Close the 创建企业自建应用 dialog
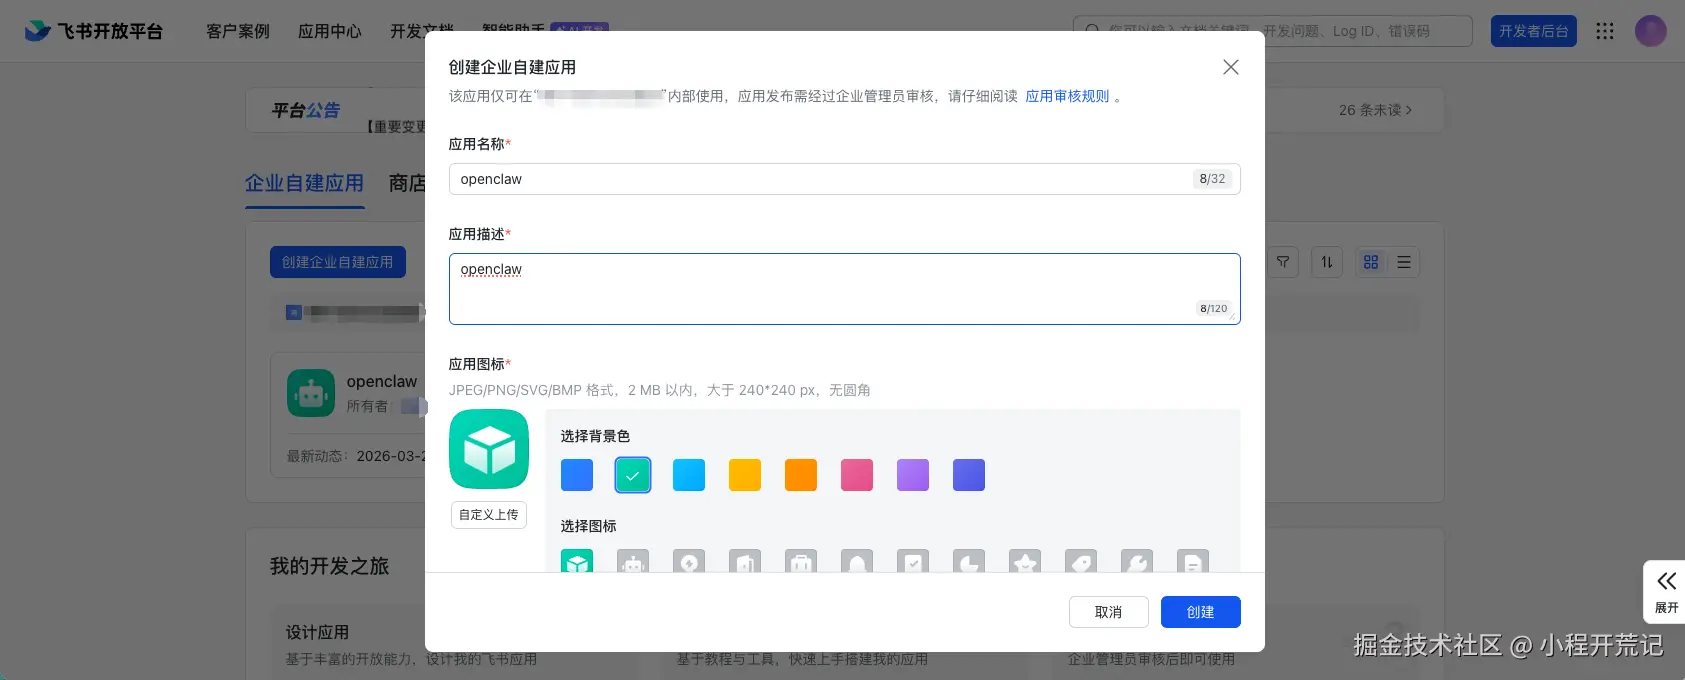 (1231, 67)
